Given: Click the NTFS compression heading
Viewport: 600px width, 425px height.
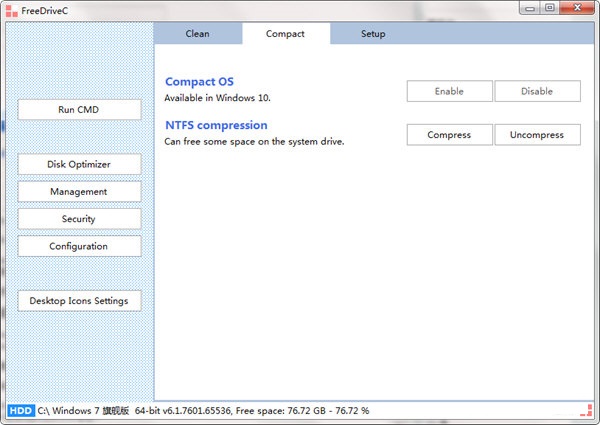Looking at the screenshot, I should coord(216,125).
